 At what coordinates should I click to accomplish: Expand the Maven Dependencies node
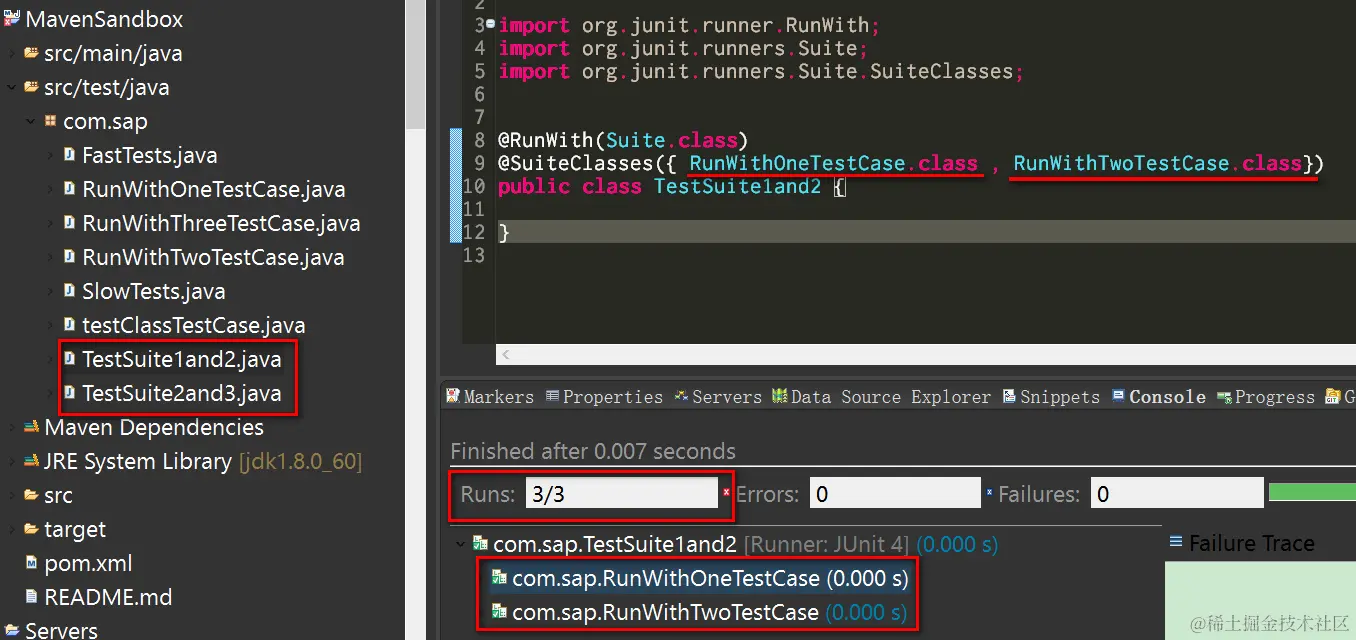(x=11, y=427)
